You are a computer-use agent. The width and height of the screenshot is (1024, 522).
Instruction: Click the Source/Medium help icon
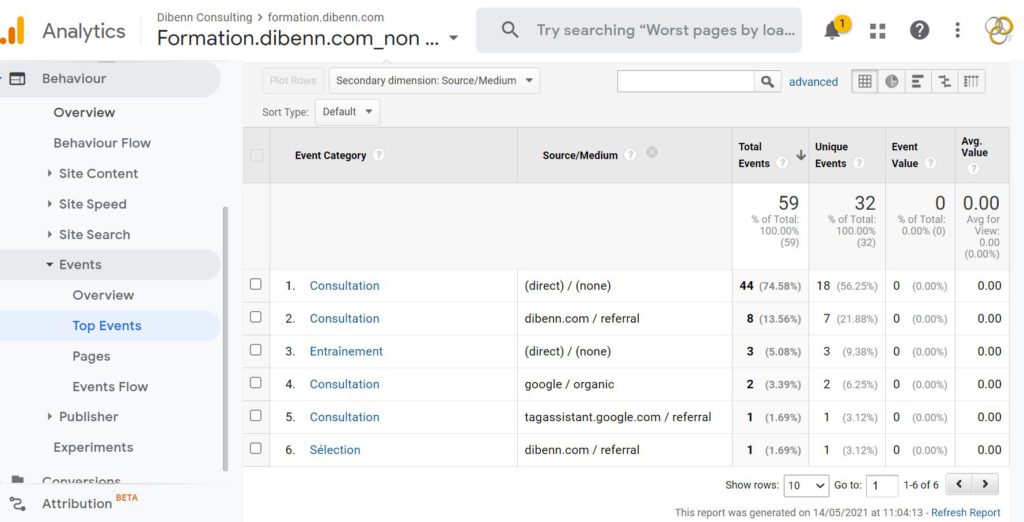point(630,155)
